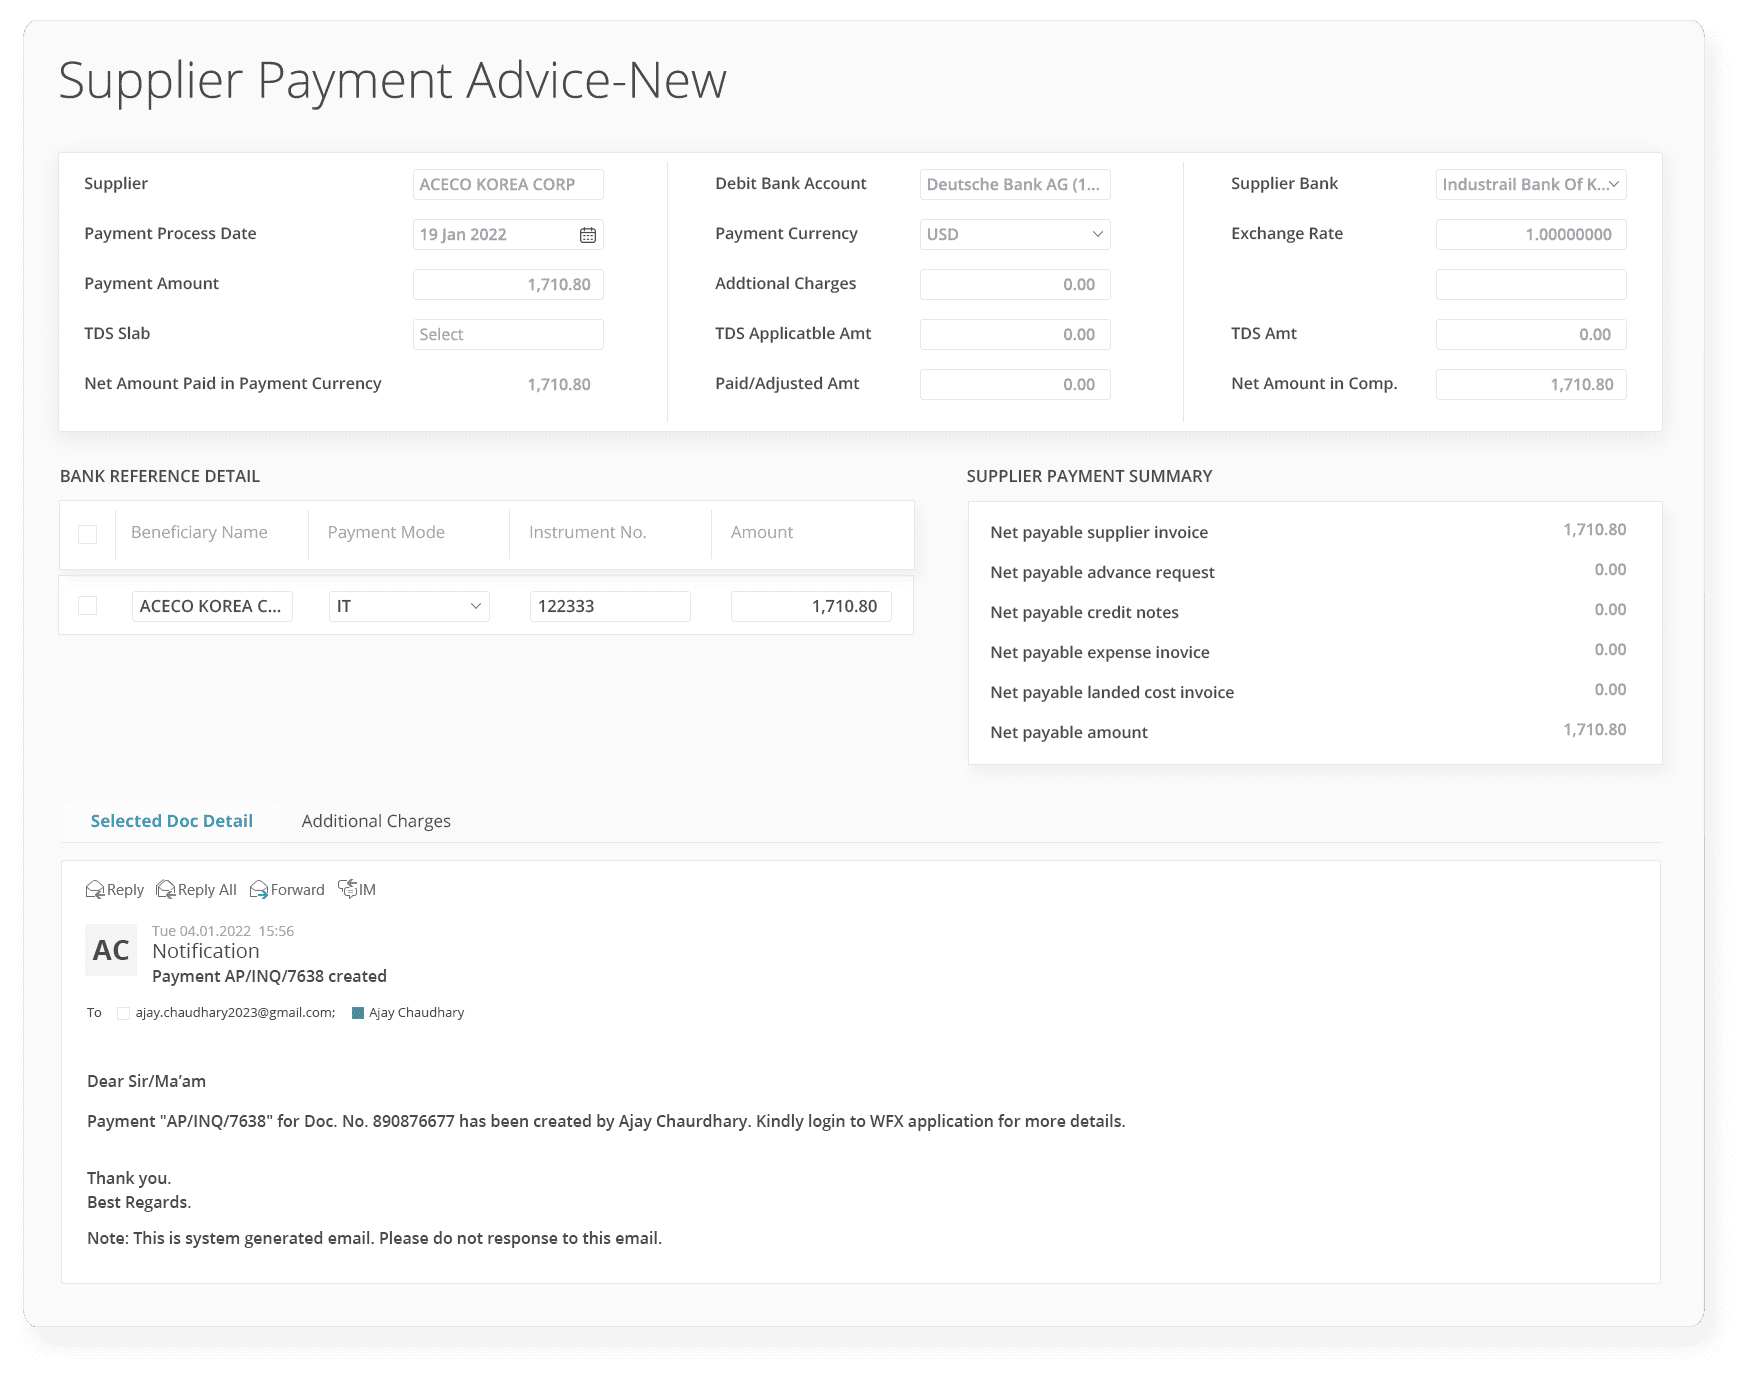
Task: Click the Net payable credit notes row
Action: click(x=1308, y=612)
